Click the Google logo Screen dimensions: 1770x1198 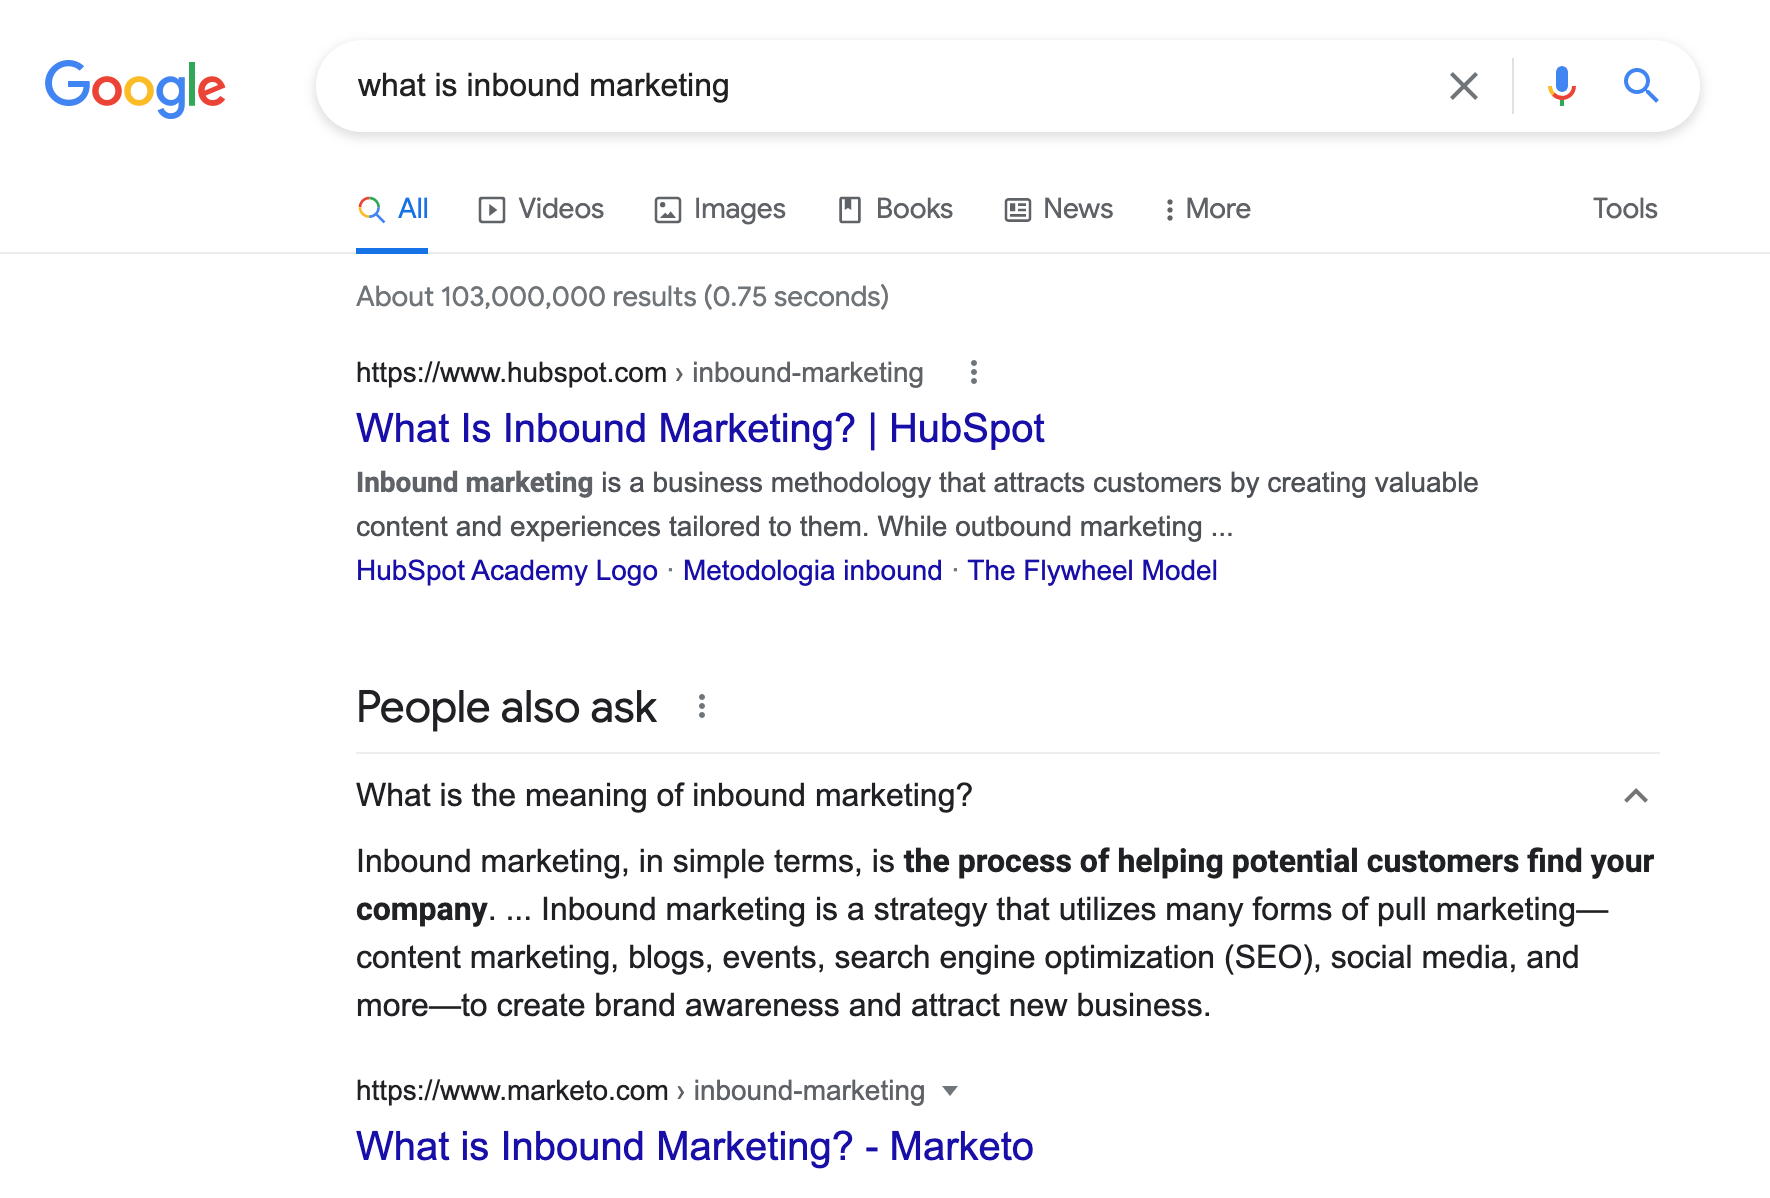135,87
